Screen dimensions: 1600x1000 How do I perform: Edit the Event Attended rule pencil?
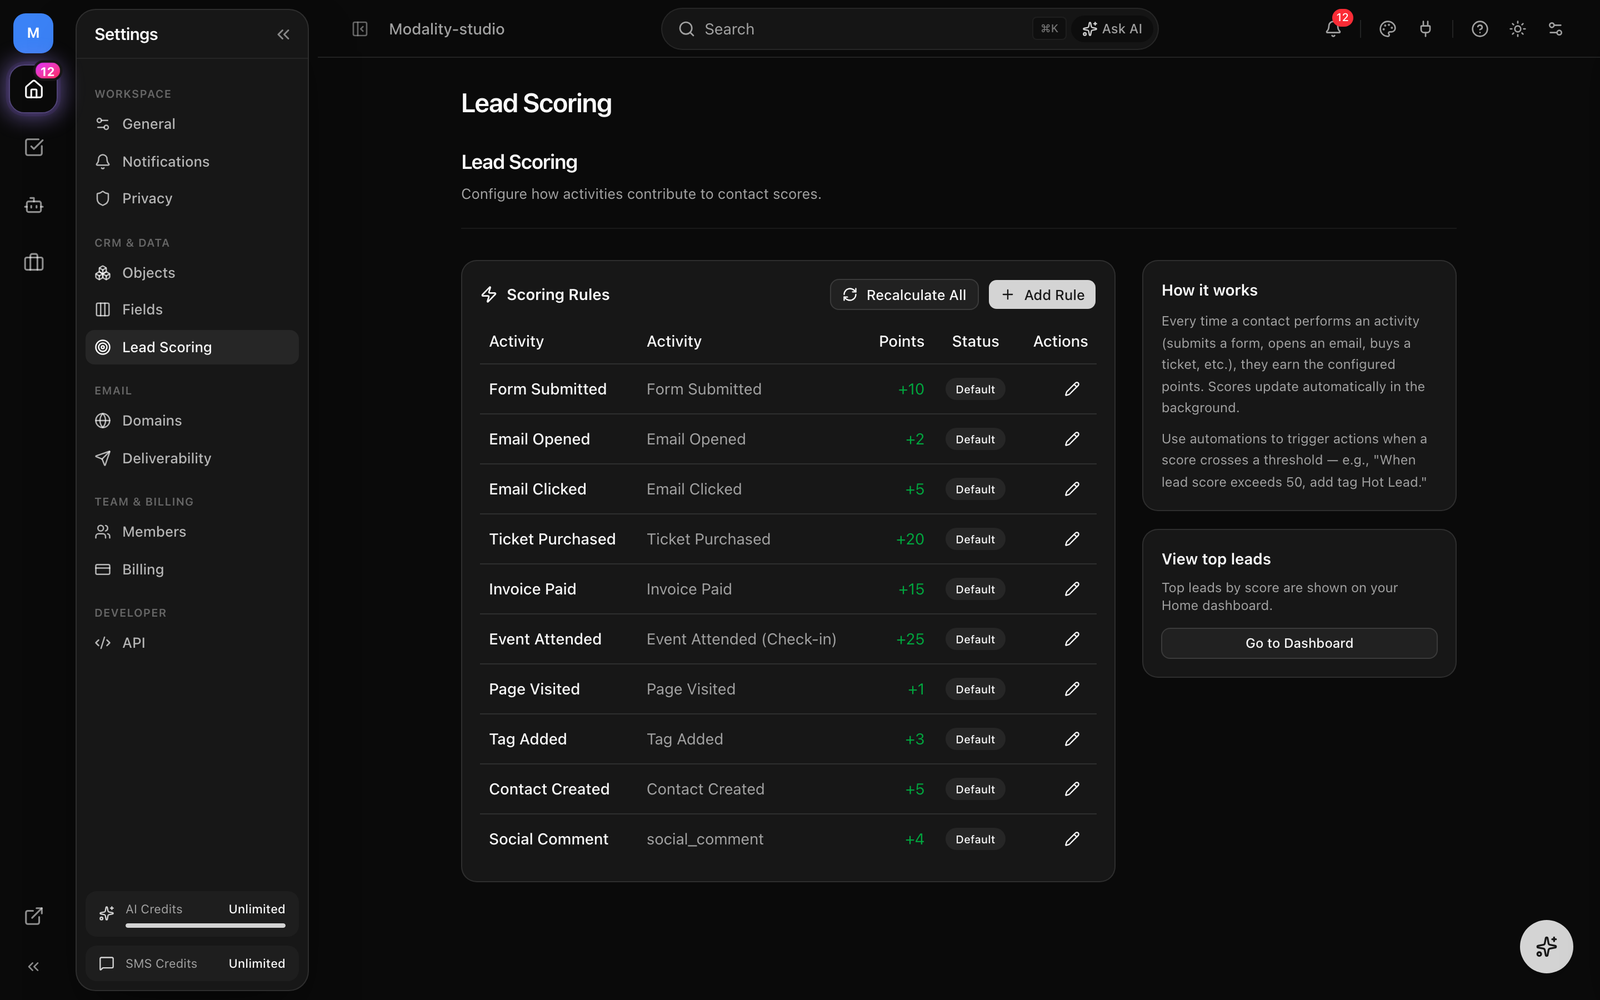coord(1072,639)
